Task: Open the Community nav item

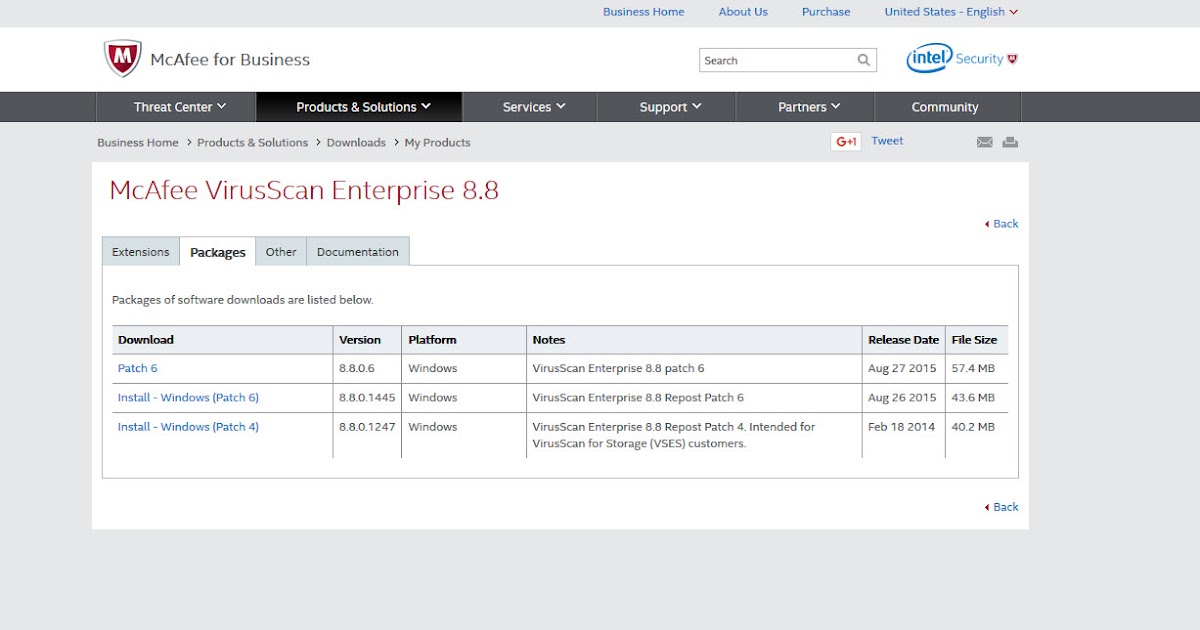Action: (945, 107)
